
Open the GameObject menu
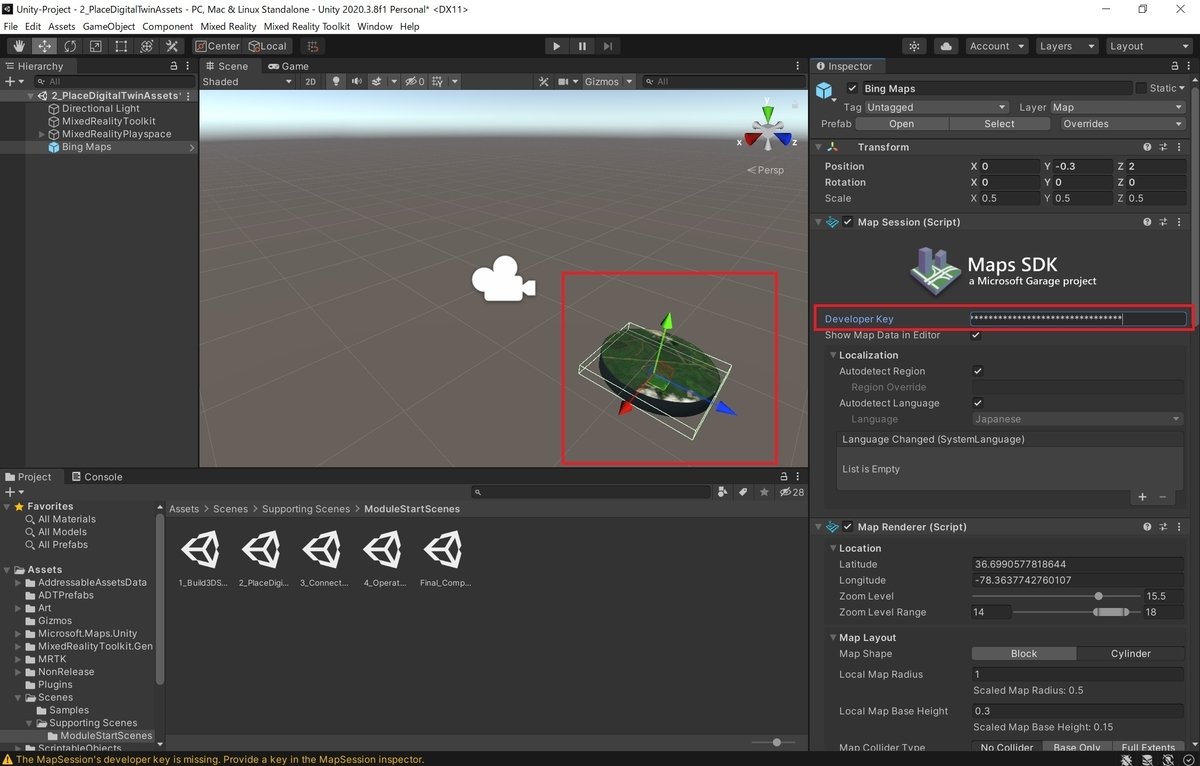click(108, 26)
